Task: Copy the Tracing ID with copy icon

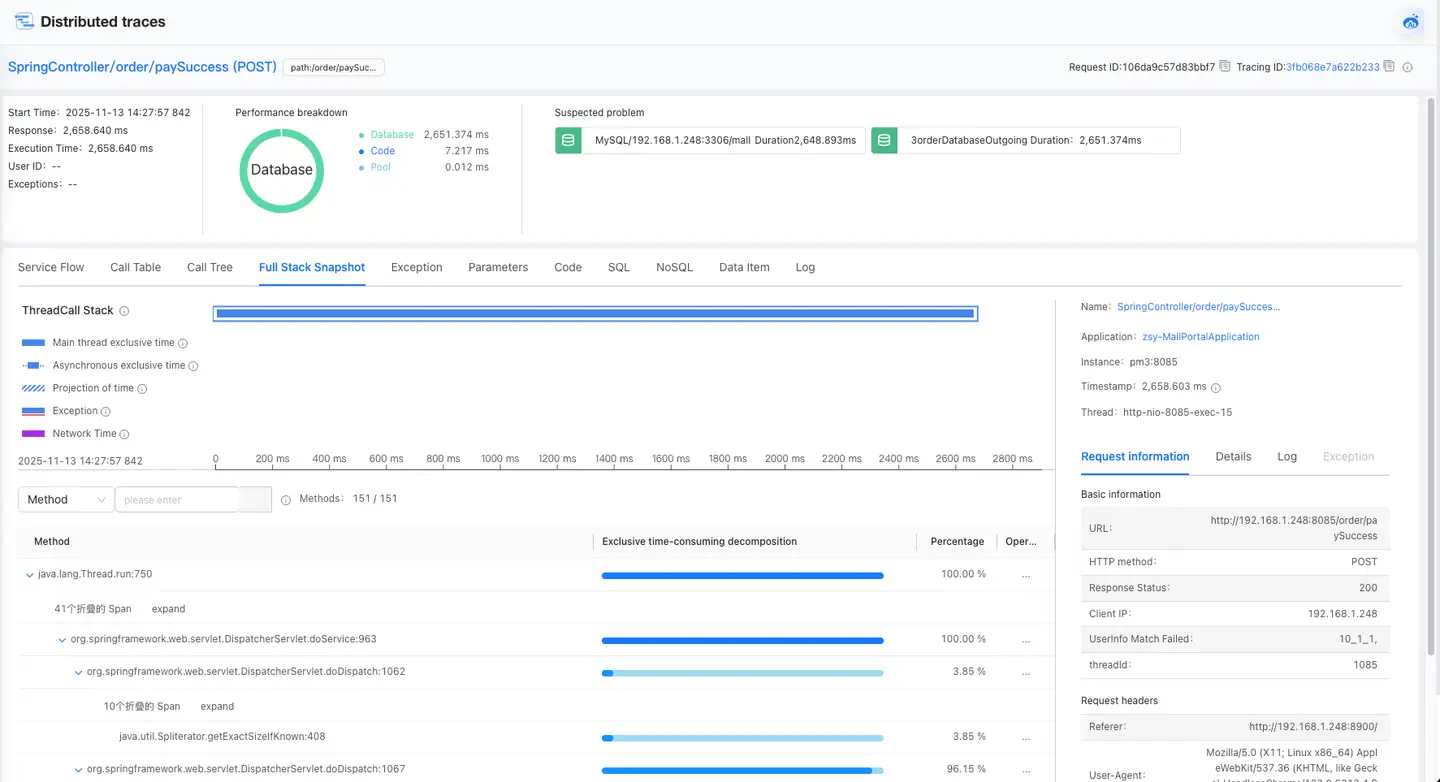Action: click(1389, 67)
